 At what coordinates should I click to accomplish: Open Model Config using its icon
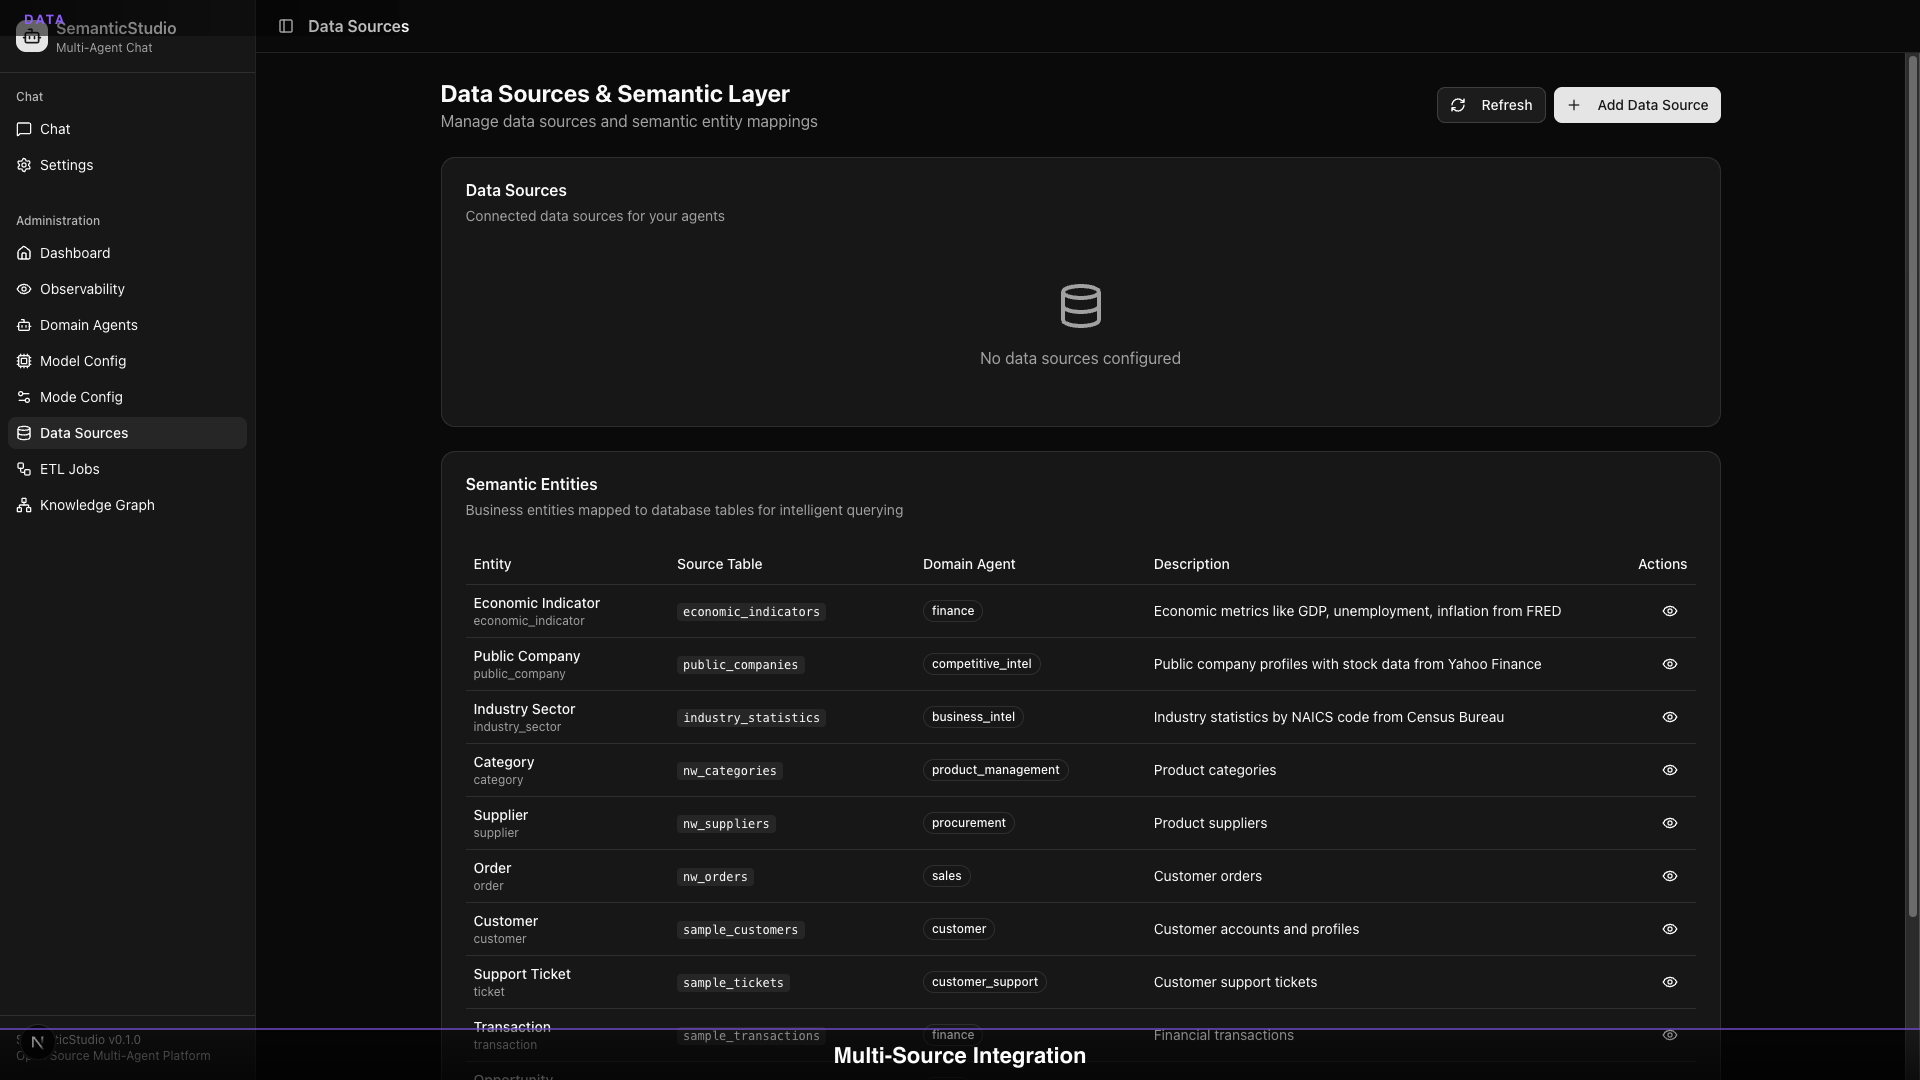(x=23, y=361)
